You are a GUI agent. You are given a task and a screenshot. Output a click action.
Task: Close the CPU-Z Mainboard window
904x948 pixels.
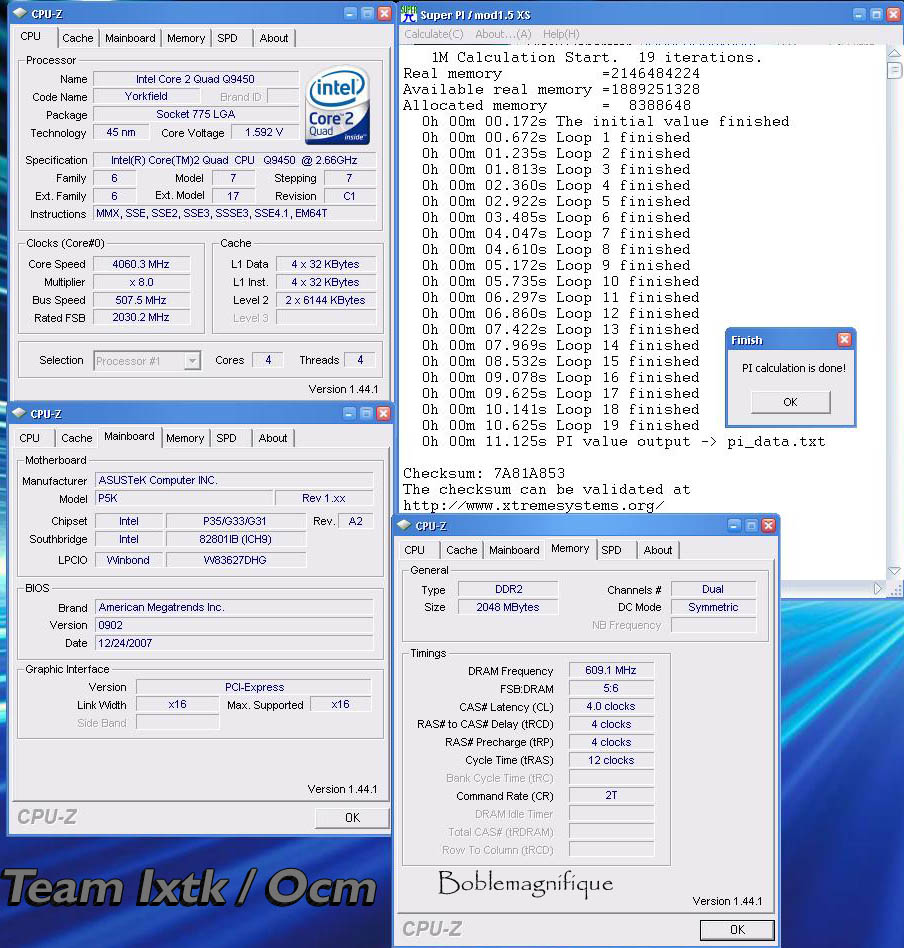tap(383, 413)
